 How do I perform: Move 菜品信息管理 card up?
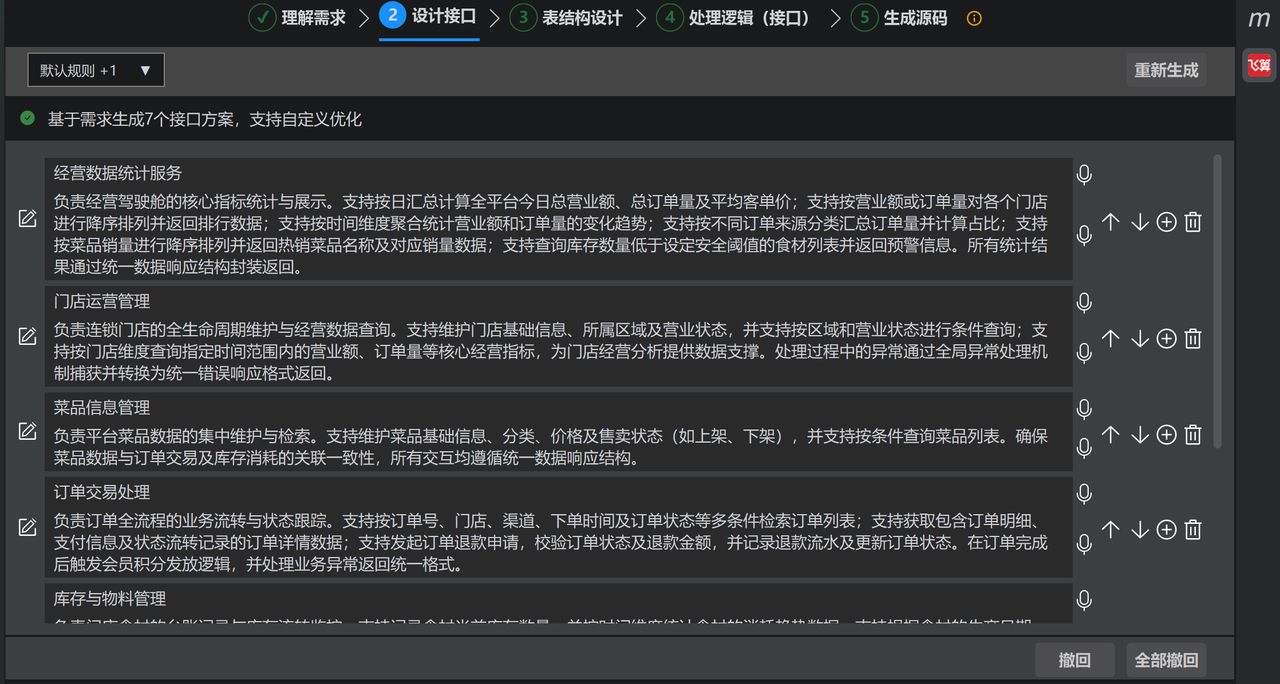point(1111,434)
